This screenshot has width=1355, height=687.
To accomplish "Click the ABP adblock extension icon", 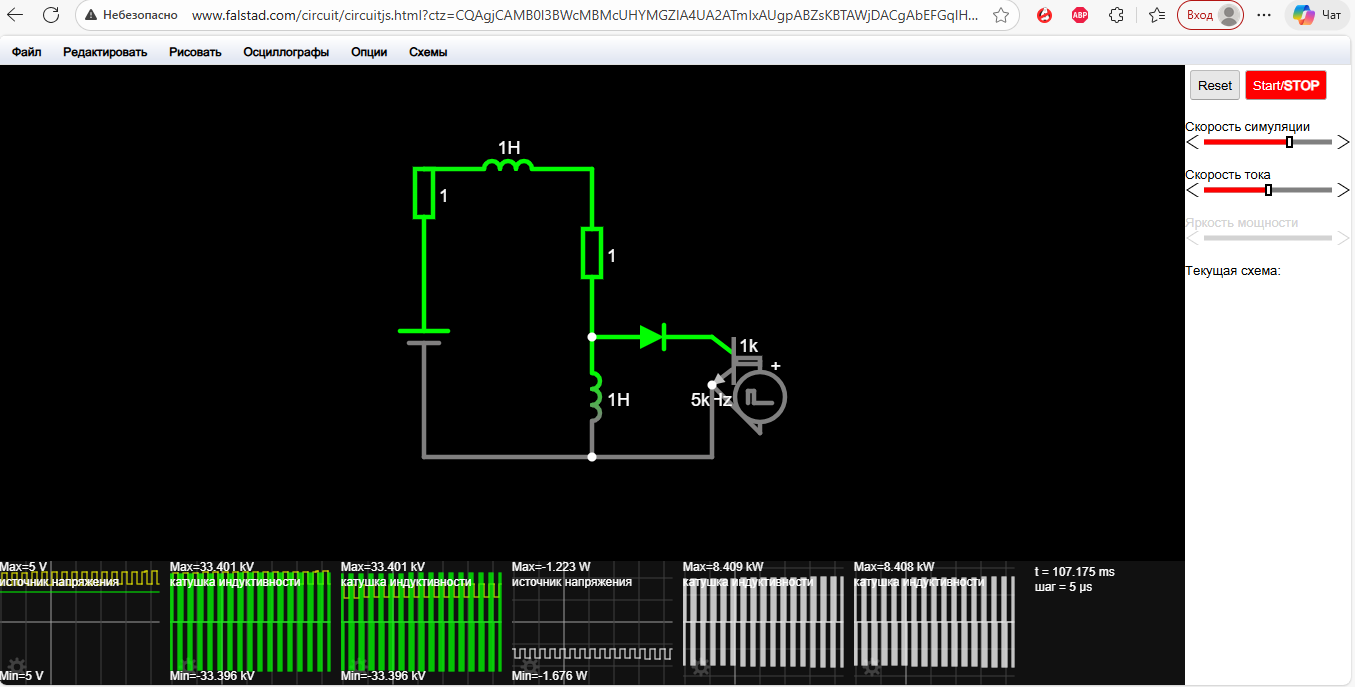I will point(1080,15).
